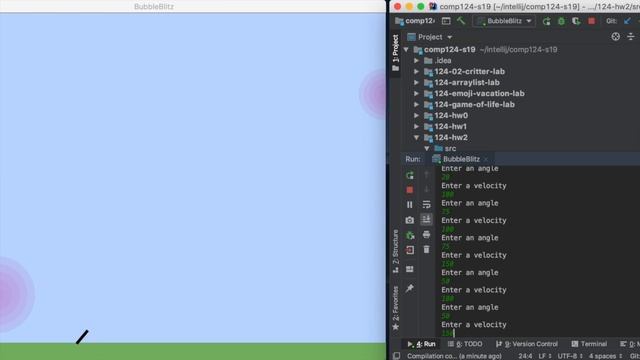Click the 24:4 cursor position status
640x360 pixels.
[525, 356]
